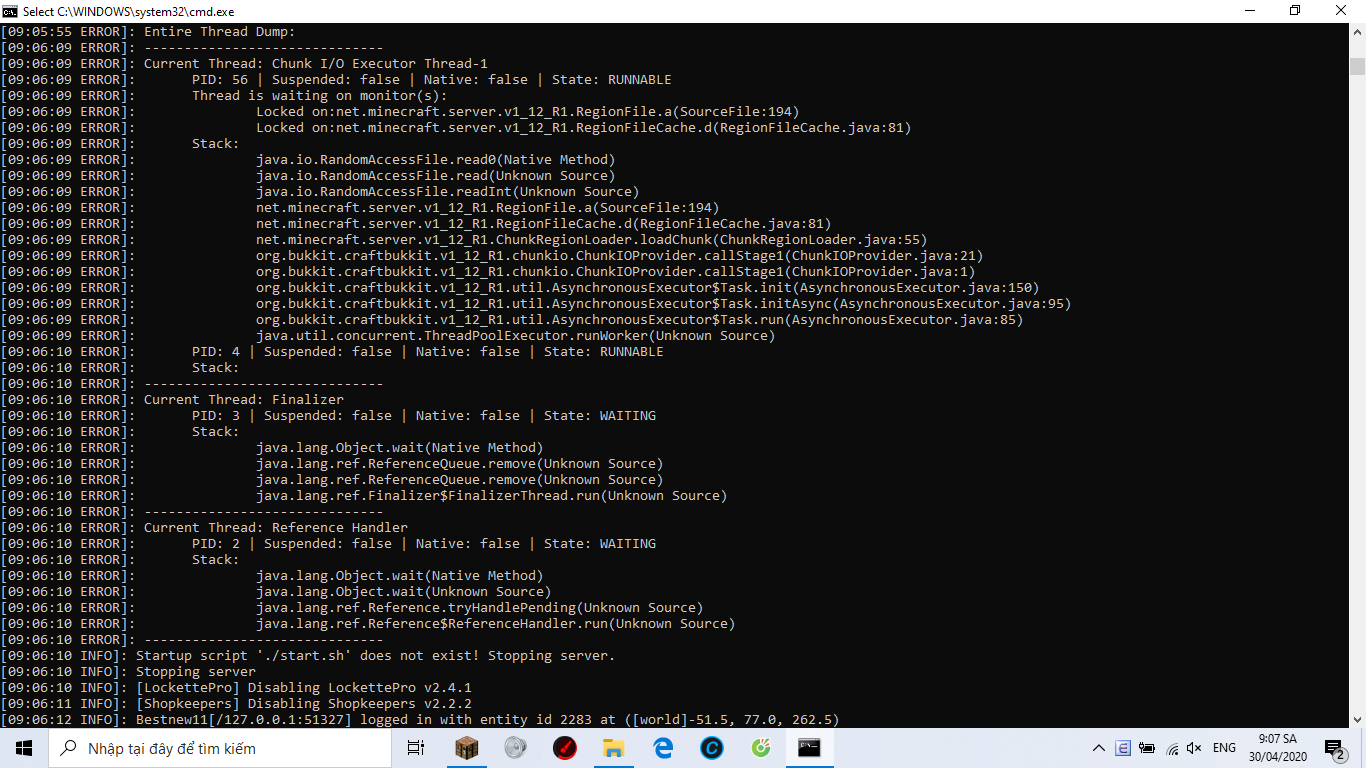Viewport: 1366px width, 768px height.
Task: Click the gray speaker app in the taskbar
Action: (516, 748)
